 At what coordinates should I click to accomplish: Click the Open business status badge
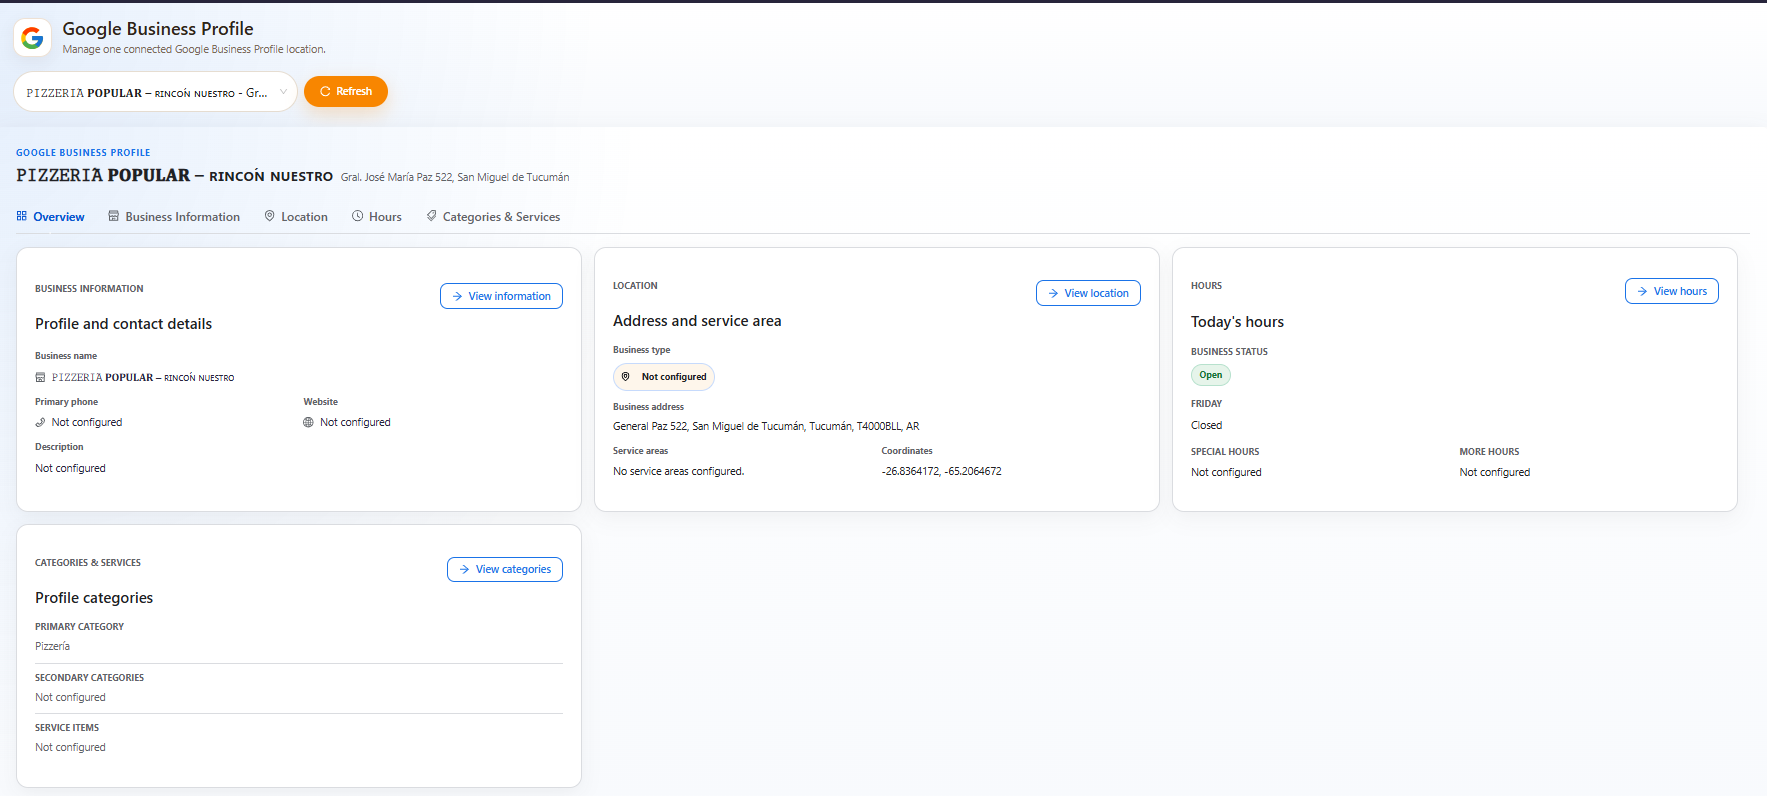[x=1211, y=376]
